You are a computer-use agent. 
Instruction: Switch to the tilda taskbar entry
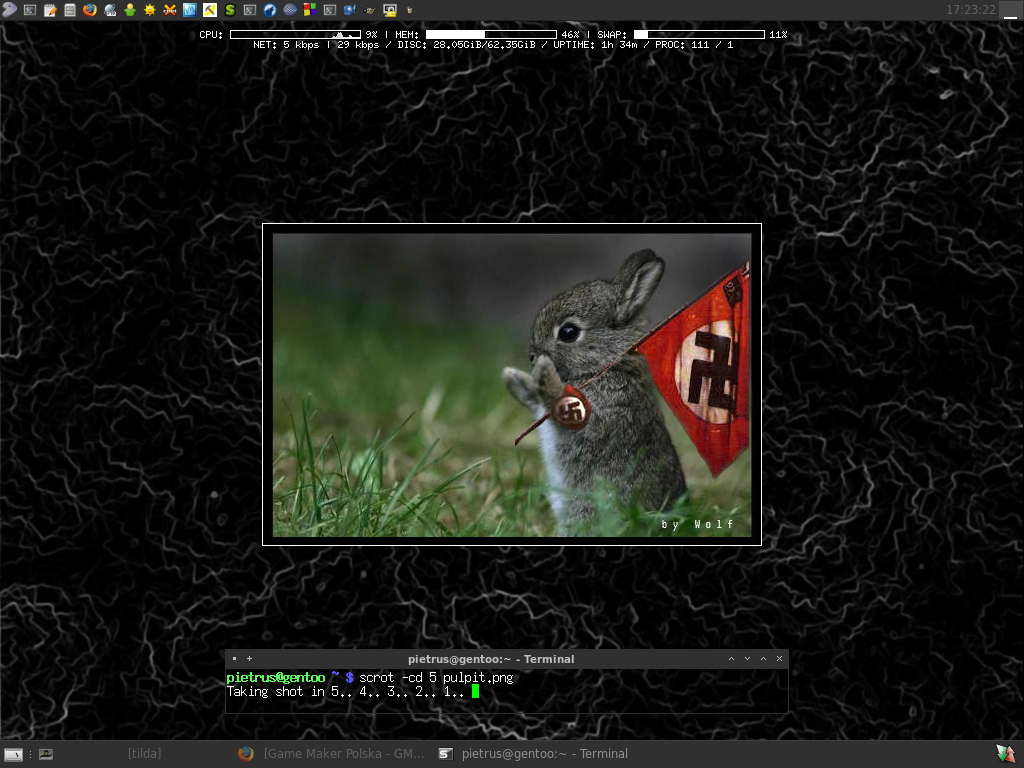[144, 754]
